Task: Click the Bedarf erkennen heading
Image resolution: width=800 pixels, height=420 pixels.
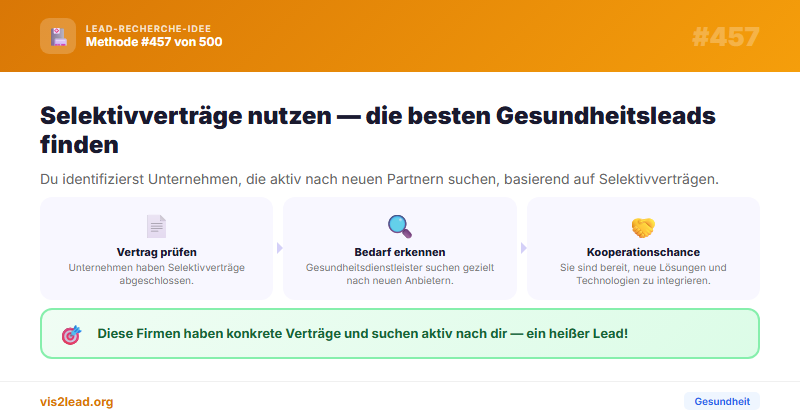Action: tap(399, 252)
